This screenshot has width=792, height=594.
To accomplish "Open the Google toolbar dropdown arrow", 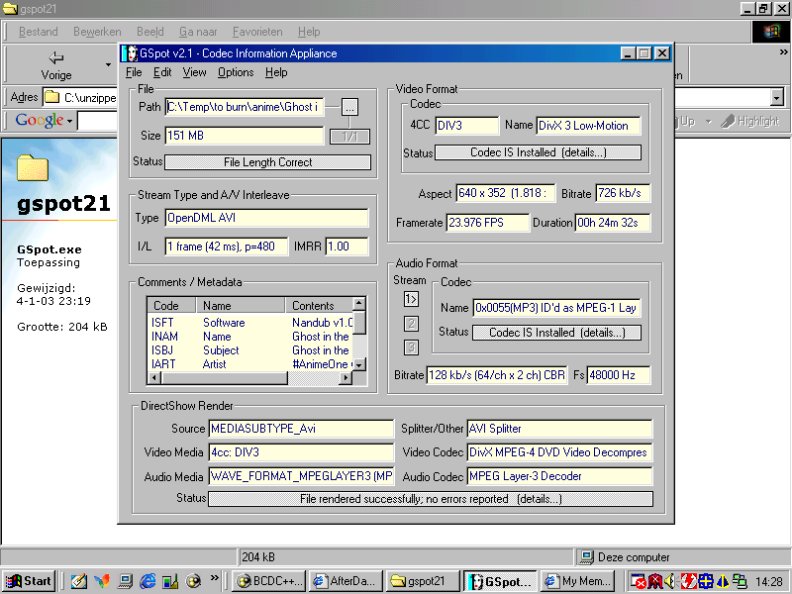I will tap(70, 121).
